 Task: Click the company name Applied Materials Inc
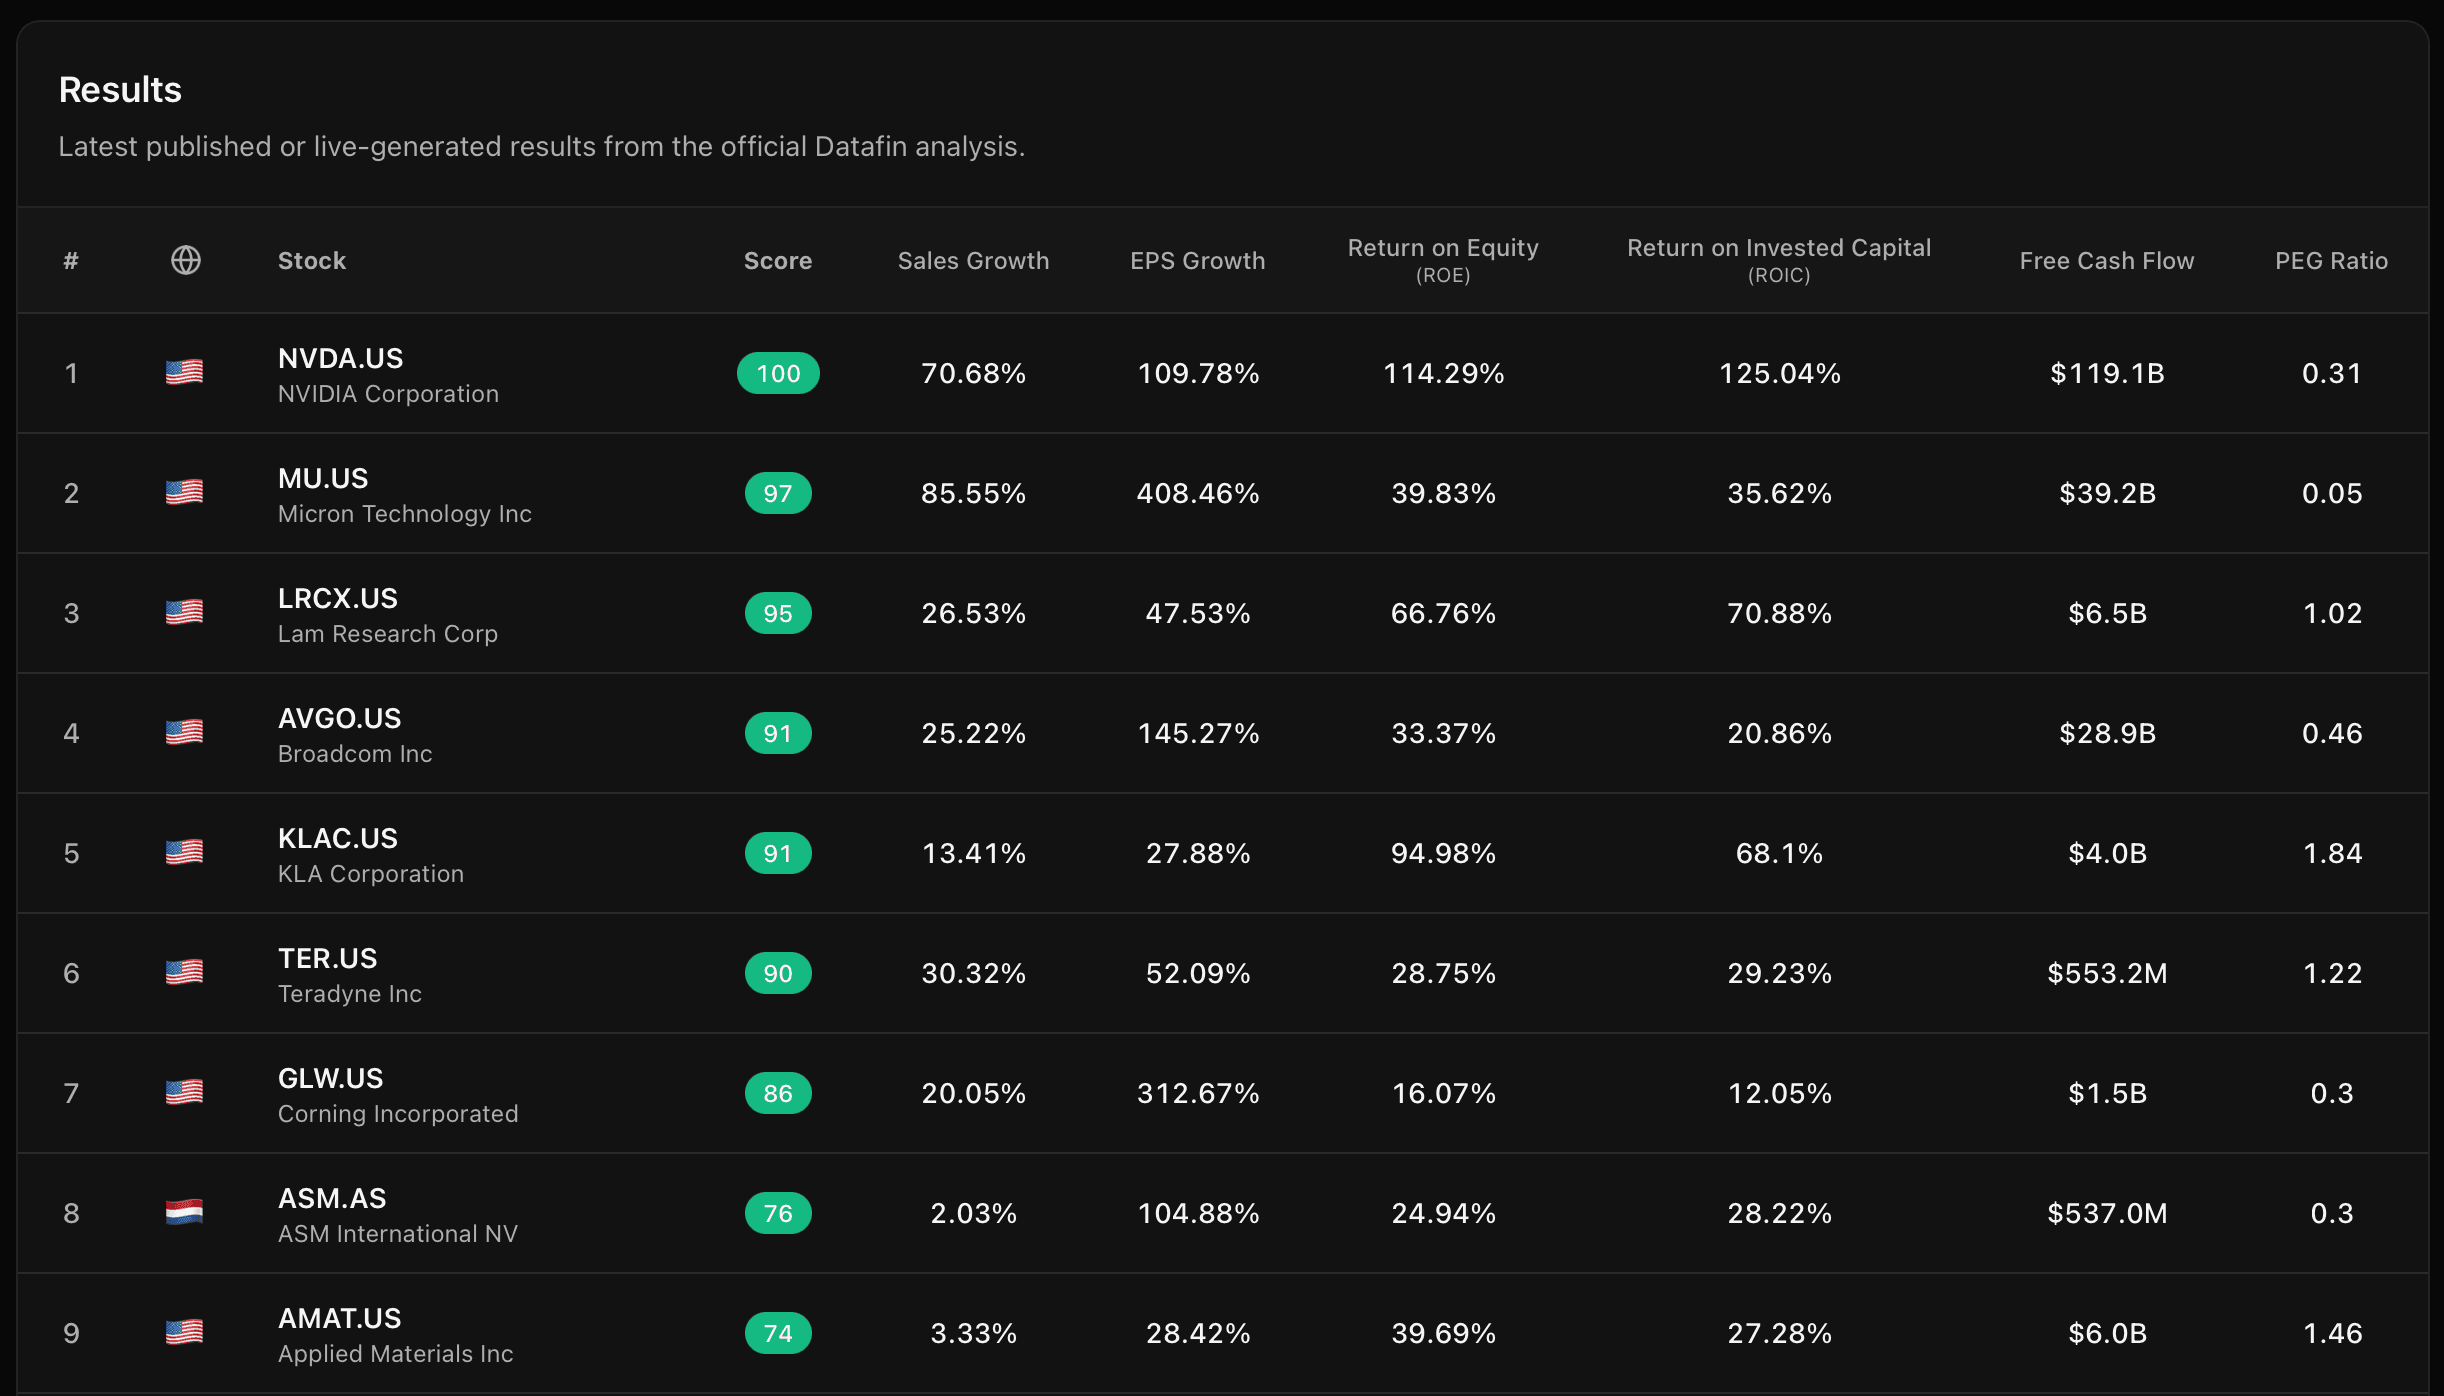[396, 1354]
